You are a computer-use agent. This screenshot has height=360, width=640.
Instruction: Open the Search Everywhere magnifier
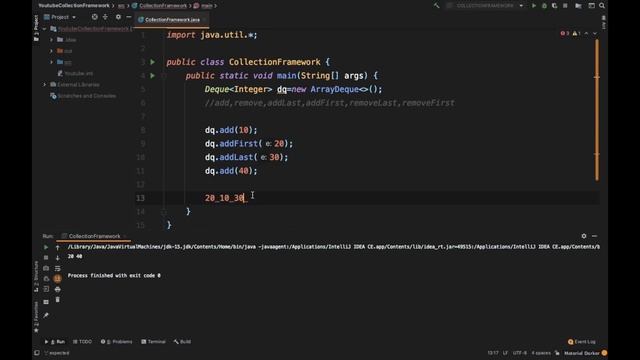tap(602, 6)
